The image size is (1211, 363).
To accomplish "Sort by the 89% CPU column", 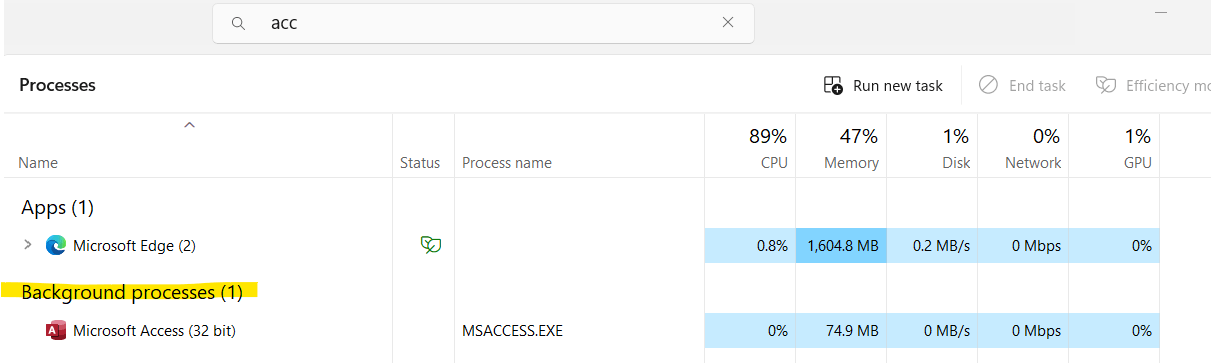I will pos(768,148).
